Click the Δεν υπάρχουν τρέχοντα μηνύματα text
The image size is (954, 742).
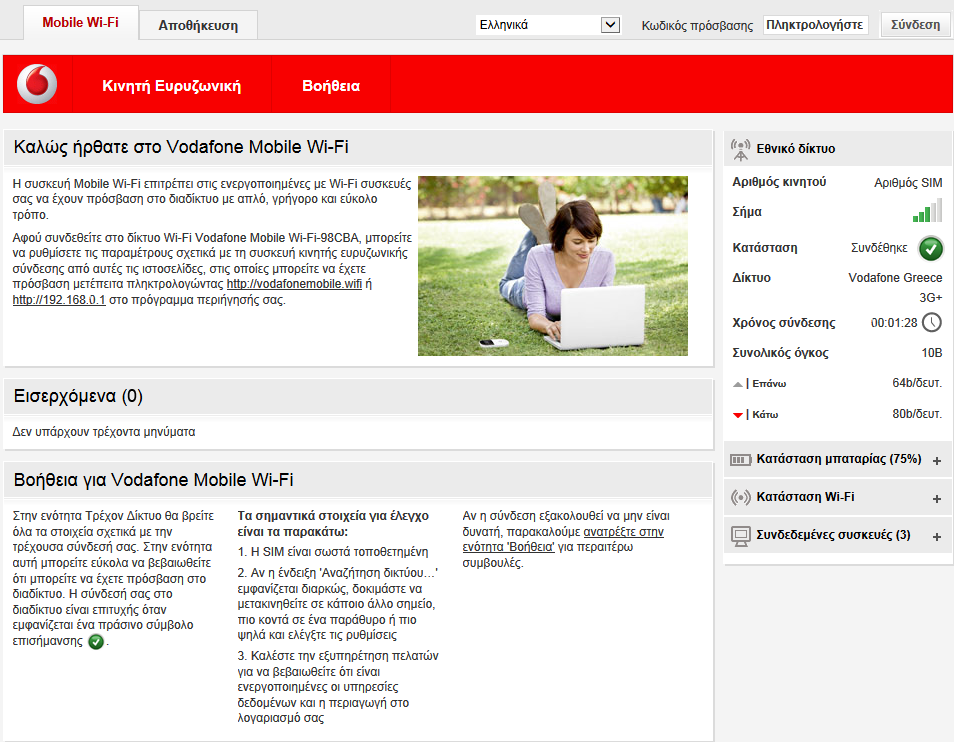pos(104,432)
